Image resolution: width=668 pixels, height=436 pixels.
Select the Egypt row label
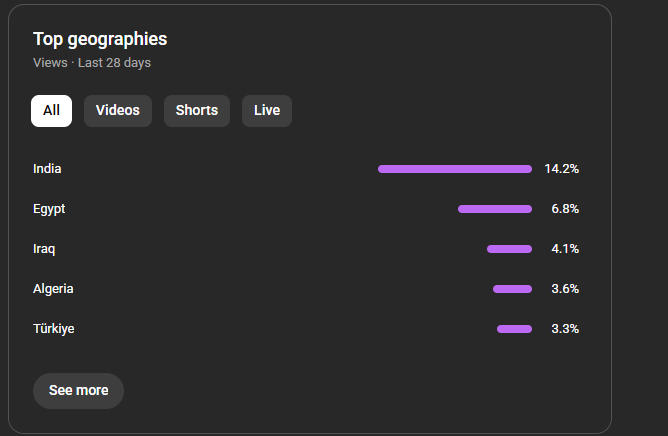[49, 209]
